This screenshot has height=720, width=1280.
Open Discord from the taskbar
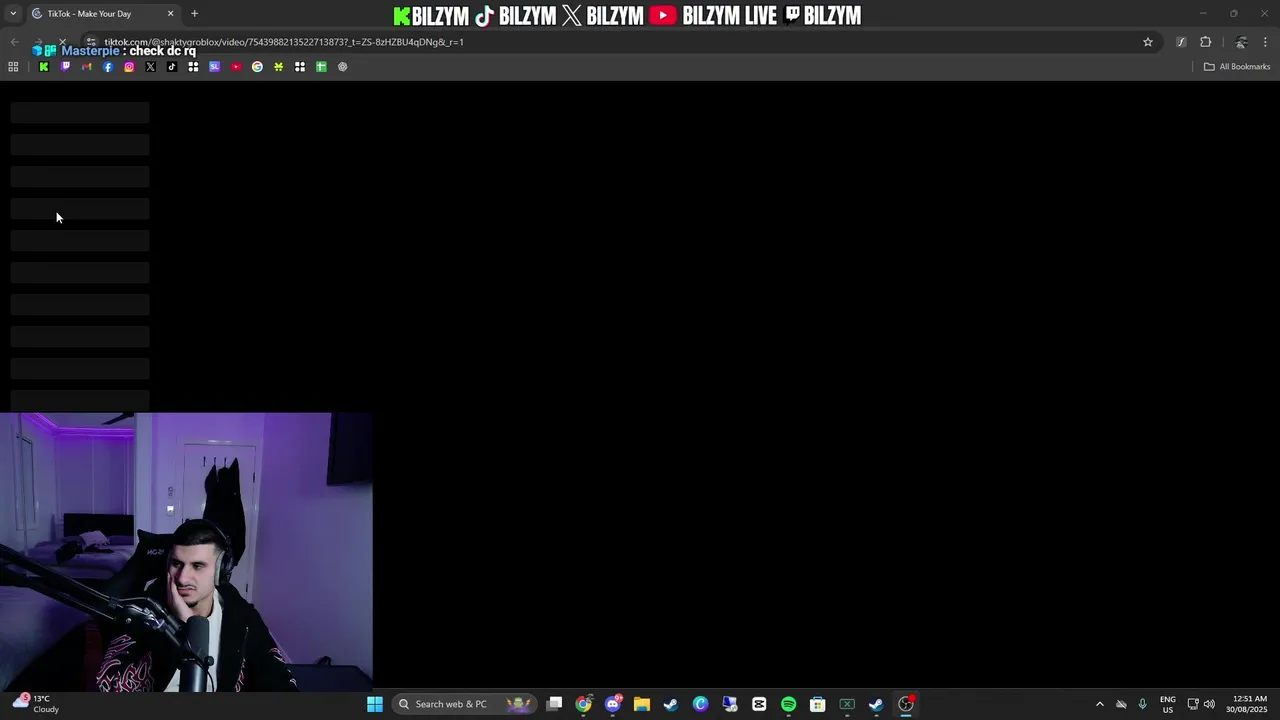coord(613,704)
